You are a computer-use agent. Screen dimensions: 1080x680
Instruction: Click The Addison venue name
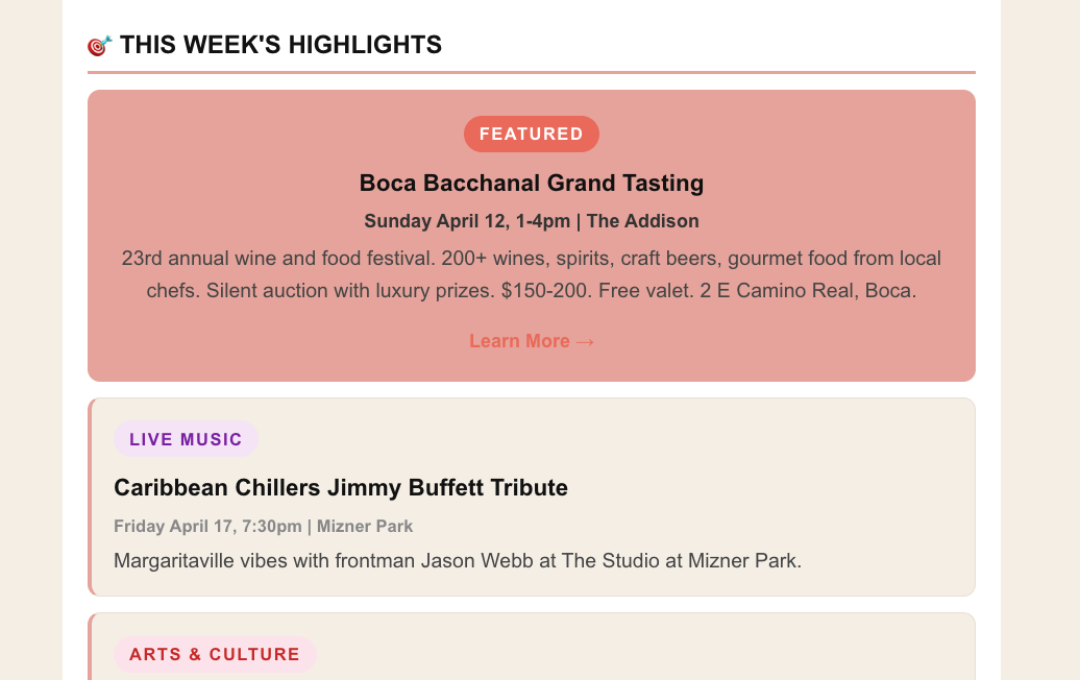pos(643,221)
